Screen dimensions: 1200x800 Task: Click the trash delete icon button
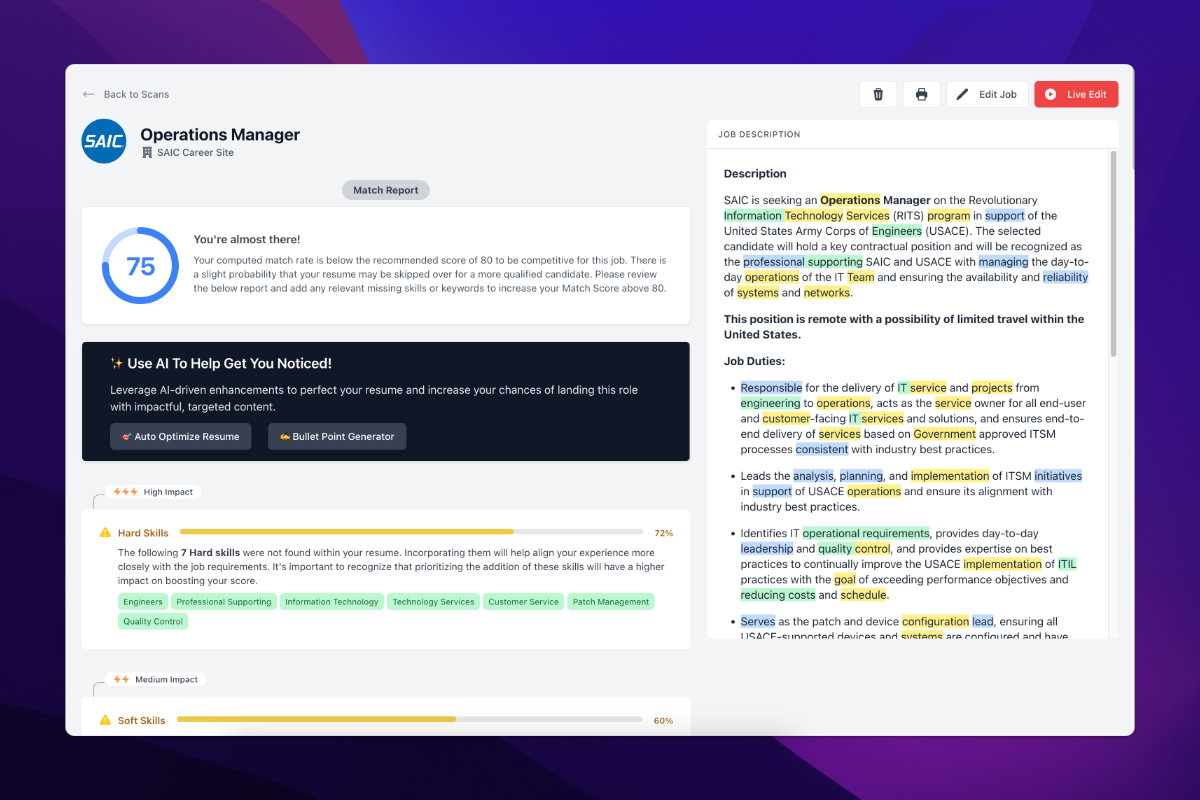tap(878, 94)
